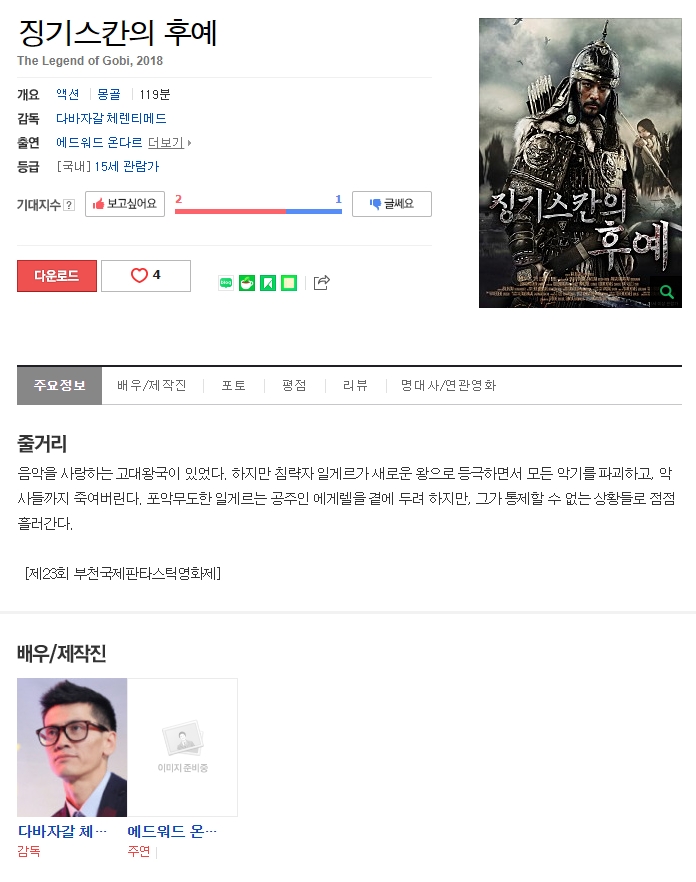Open the 포토 tab
This screenshot has height=882, width=696.
[x=233, y=385]
